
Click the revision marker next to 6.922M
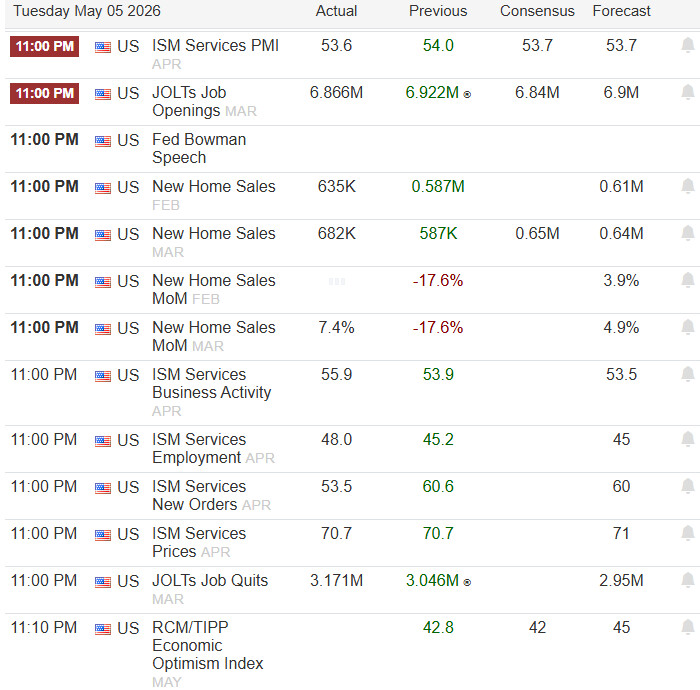click(467, 94)
